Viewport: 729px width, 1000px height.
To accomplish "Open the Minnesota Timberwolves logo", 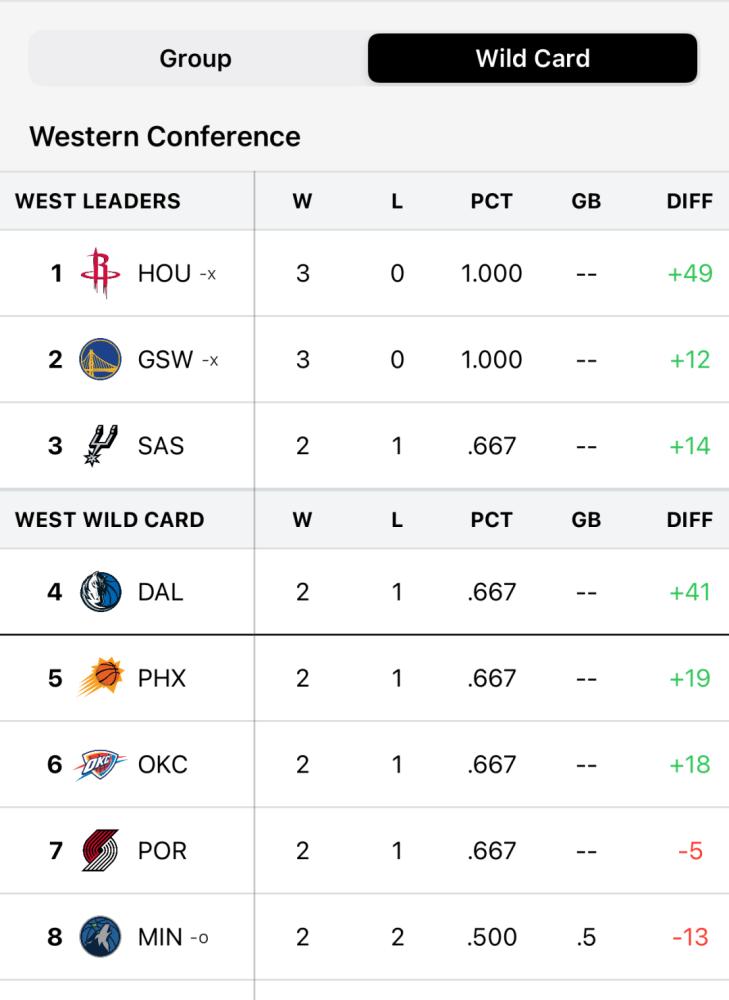I will [101, 936].
